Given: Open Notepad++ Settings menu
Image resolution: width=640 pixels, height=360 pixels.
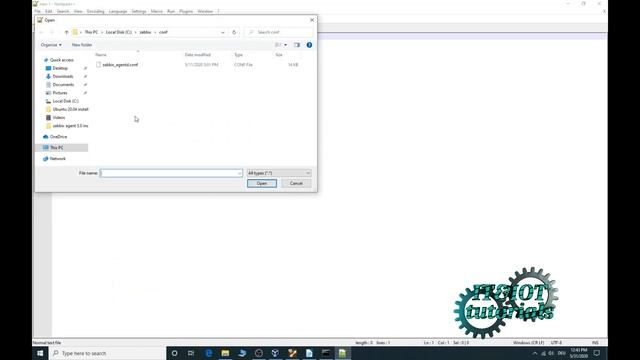Looking at the screenshot, I should 139,11.
